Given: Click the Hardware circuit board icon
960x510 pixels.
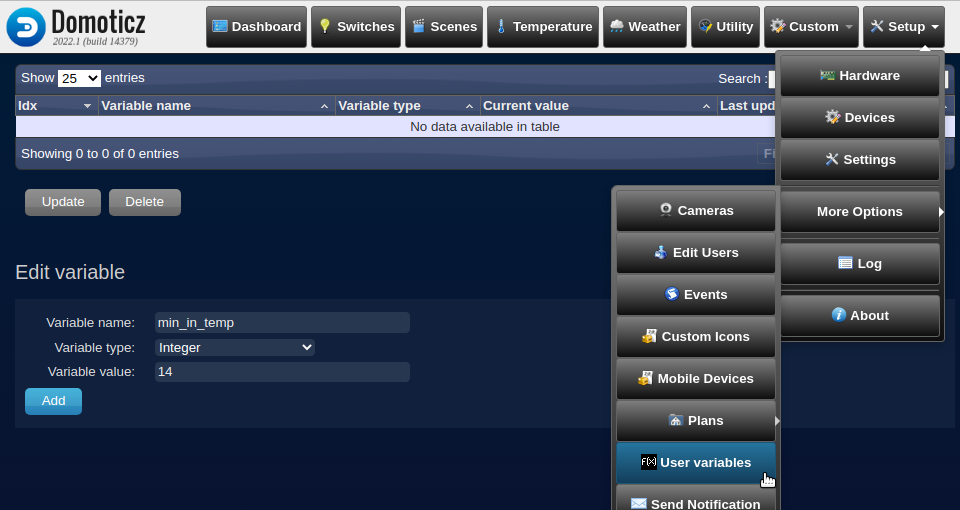Looking at the screenshot, I should point(828,75).
